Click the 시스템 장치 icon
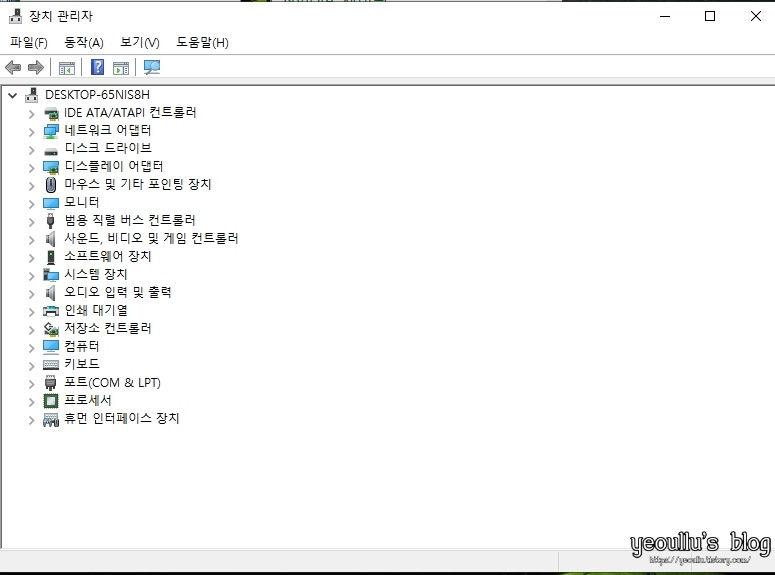Viewport: 775px width, 575px height. coord(51,274)
